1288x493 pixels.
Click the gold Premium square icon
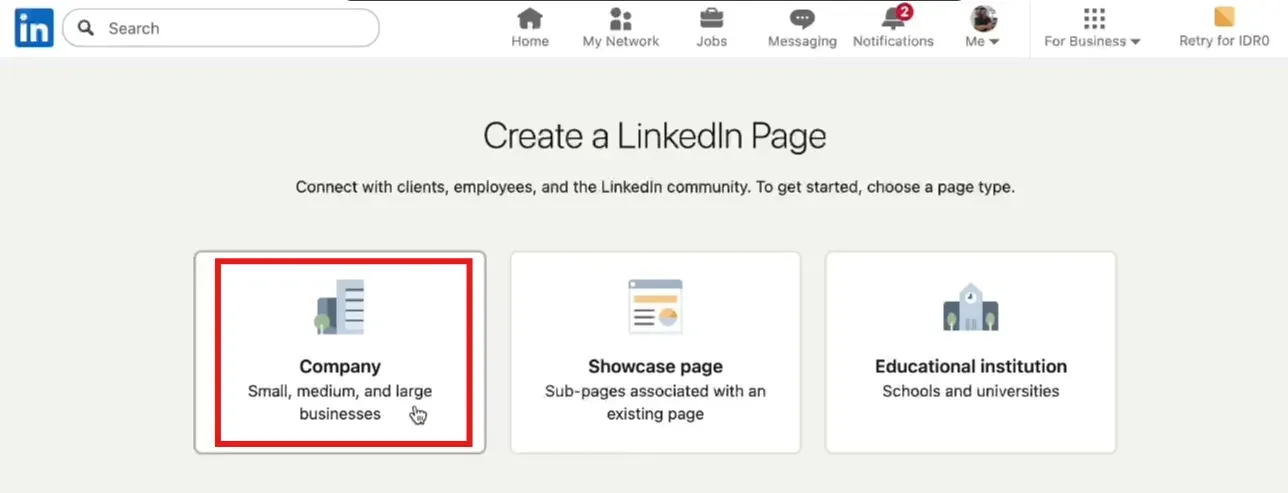(x=1224, y=17)
